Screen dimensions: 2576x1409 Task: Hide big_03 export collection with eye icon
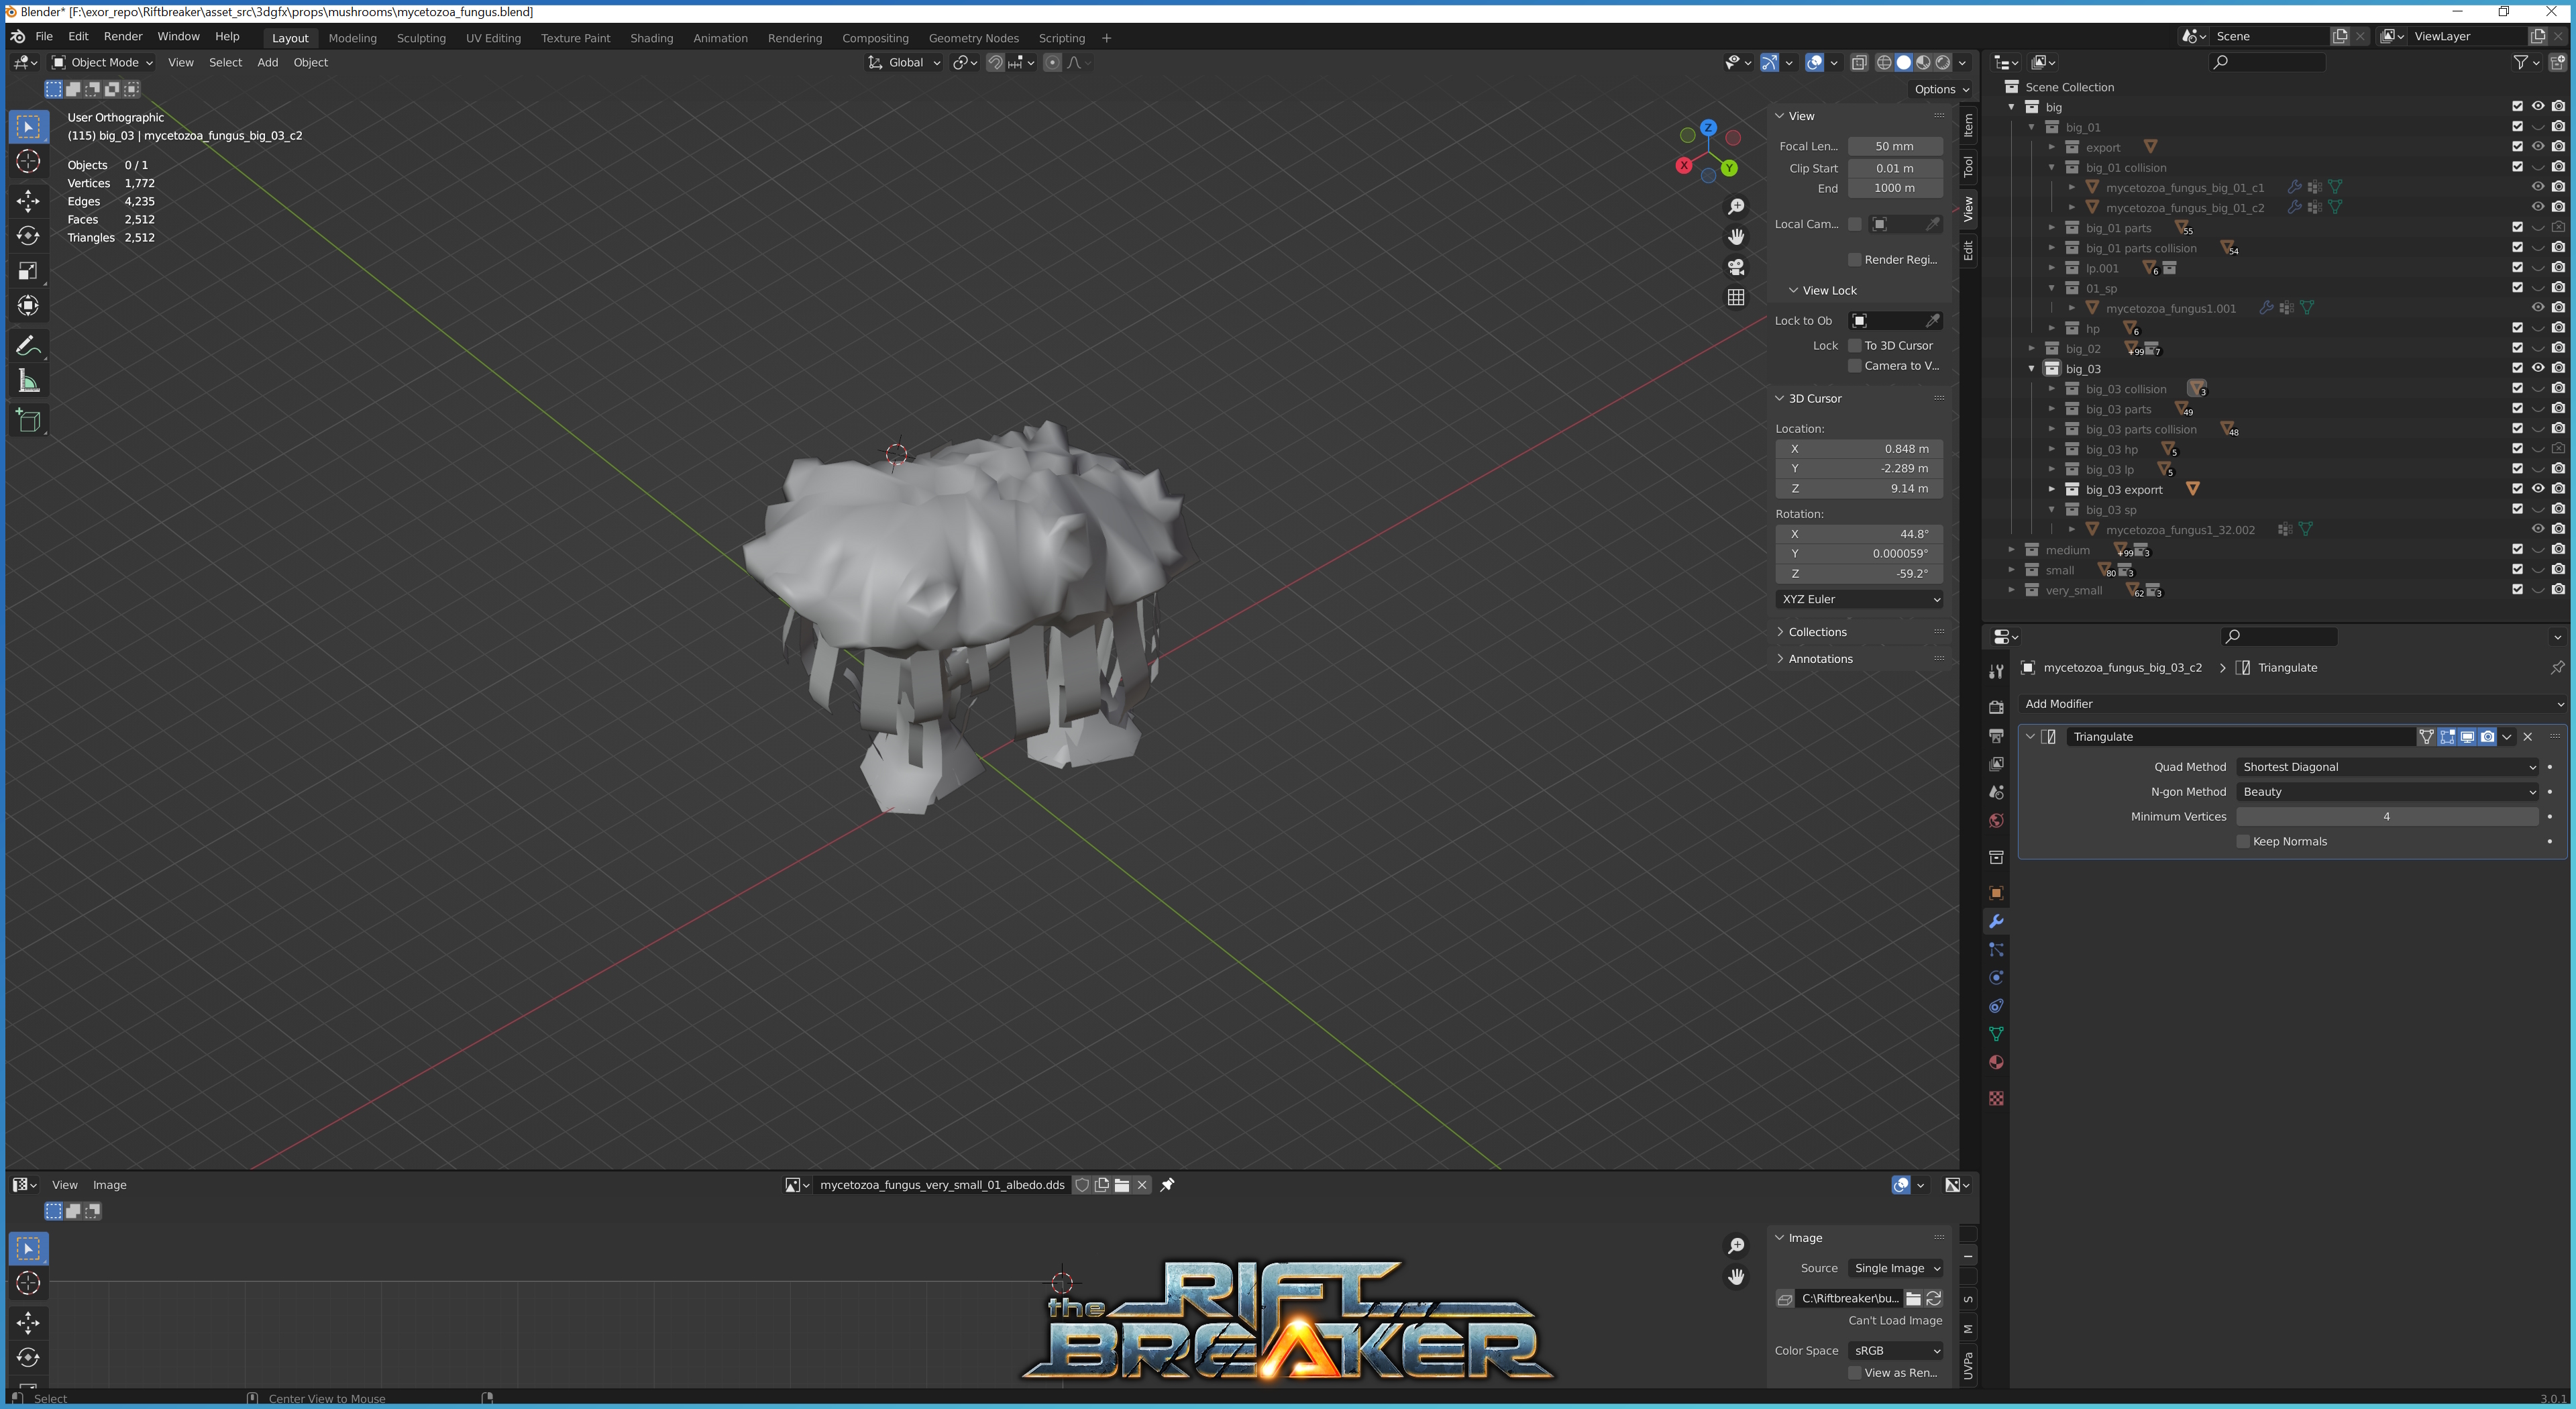click(x=2538, y=489)
